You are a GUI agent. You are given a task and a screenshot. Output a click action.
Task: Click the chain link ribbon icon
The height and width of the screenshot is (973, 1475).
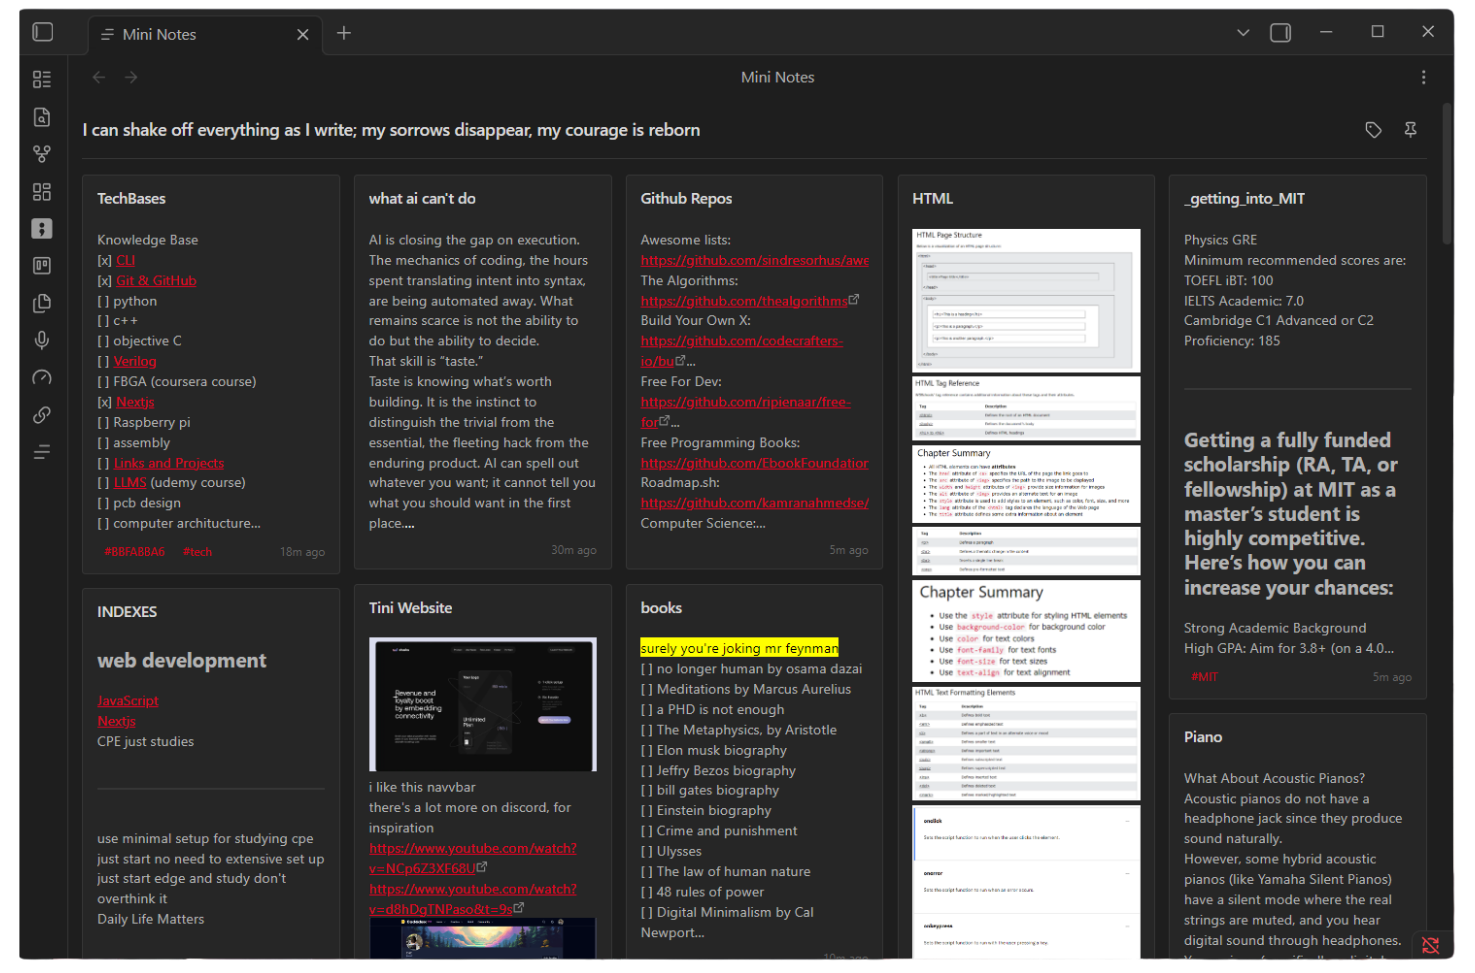coord(42,415)
